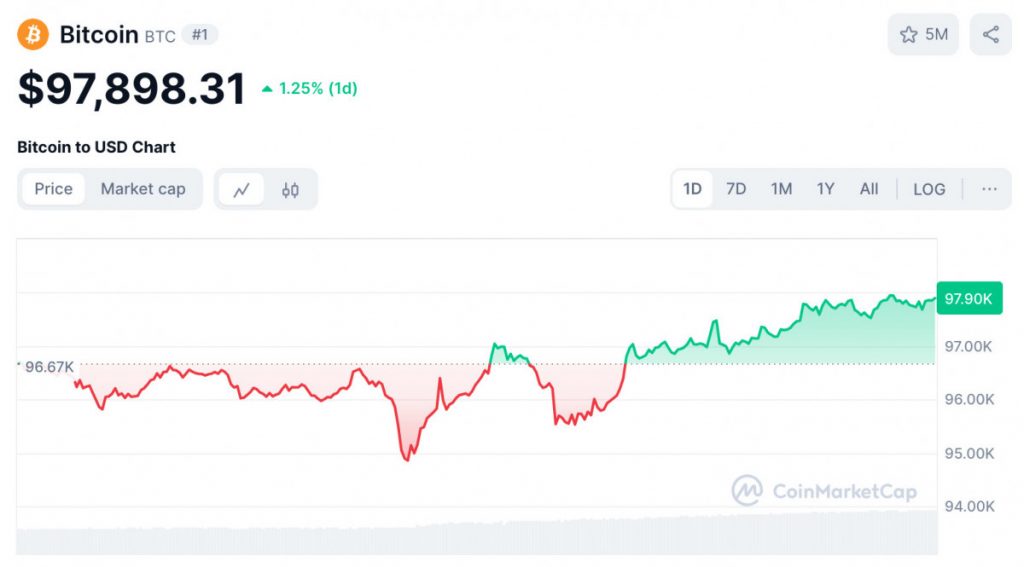Click the 1.25% (1d) change indicator
1024x567 pixels.
click(x=310, y=88)
